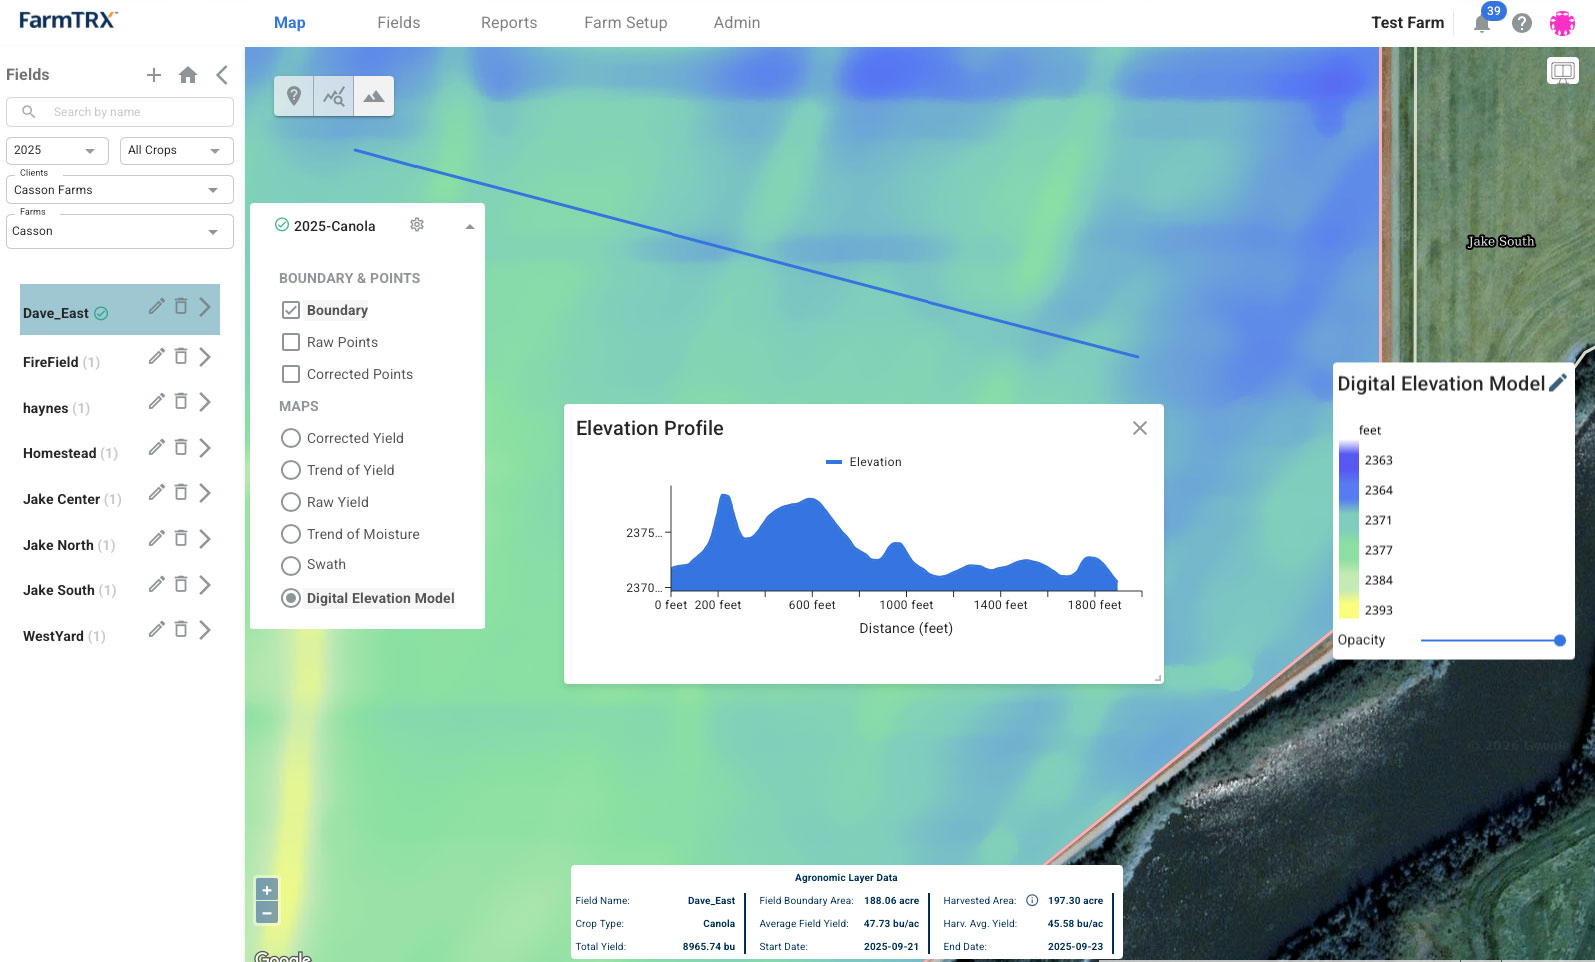This screenshot has height=962, width=1595.
Task: Open the All Crops dropdown
Action: (176, 150)
